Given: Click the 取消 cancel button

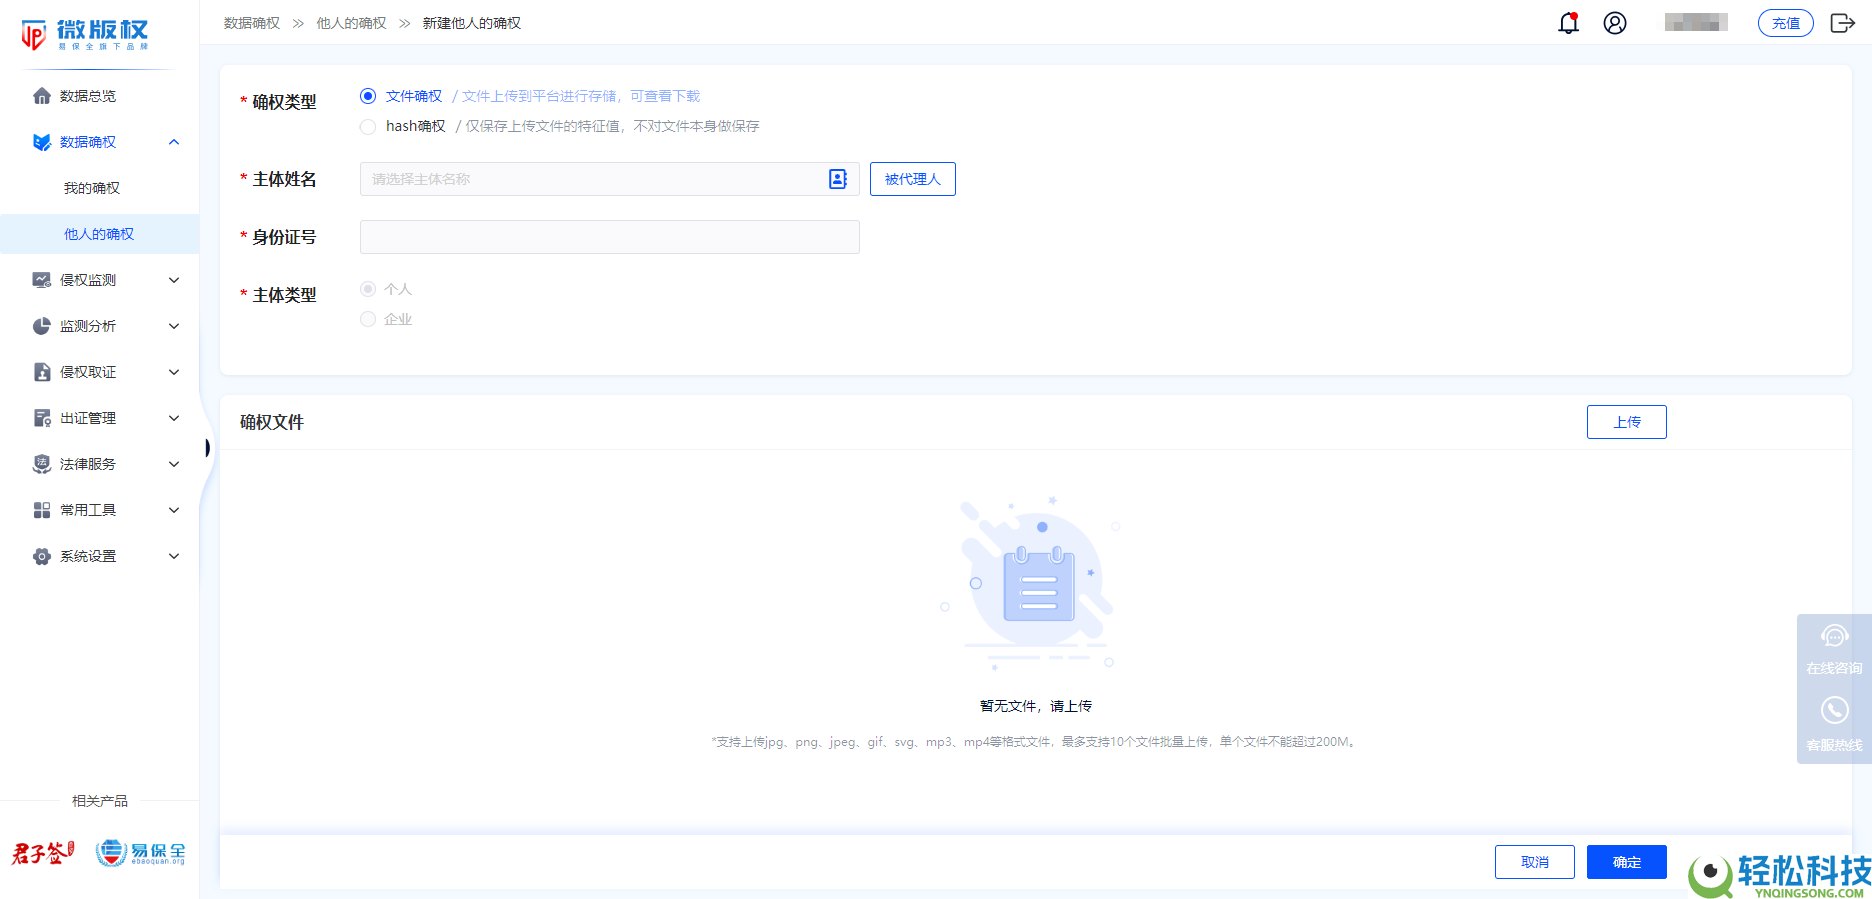Looking at the screenshot, I should [x=1534, y=862].
